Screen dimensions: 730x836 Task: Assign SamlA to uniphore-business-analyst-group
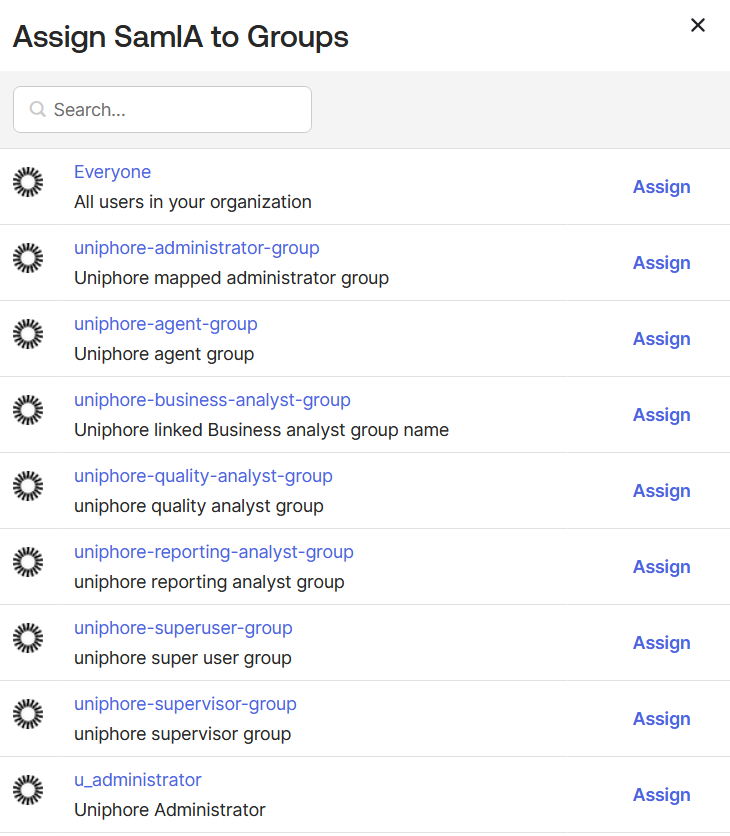661,415
